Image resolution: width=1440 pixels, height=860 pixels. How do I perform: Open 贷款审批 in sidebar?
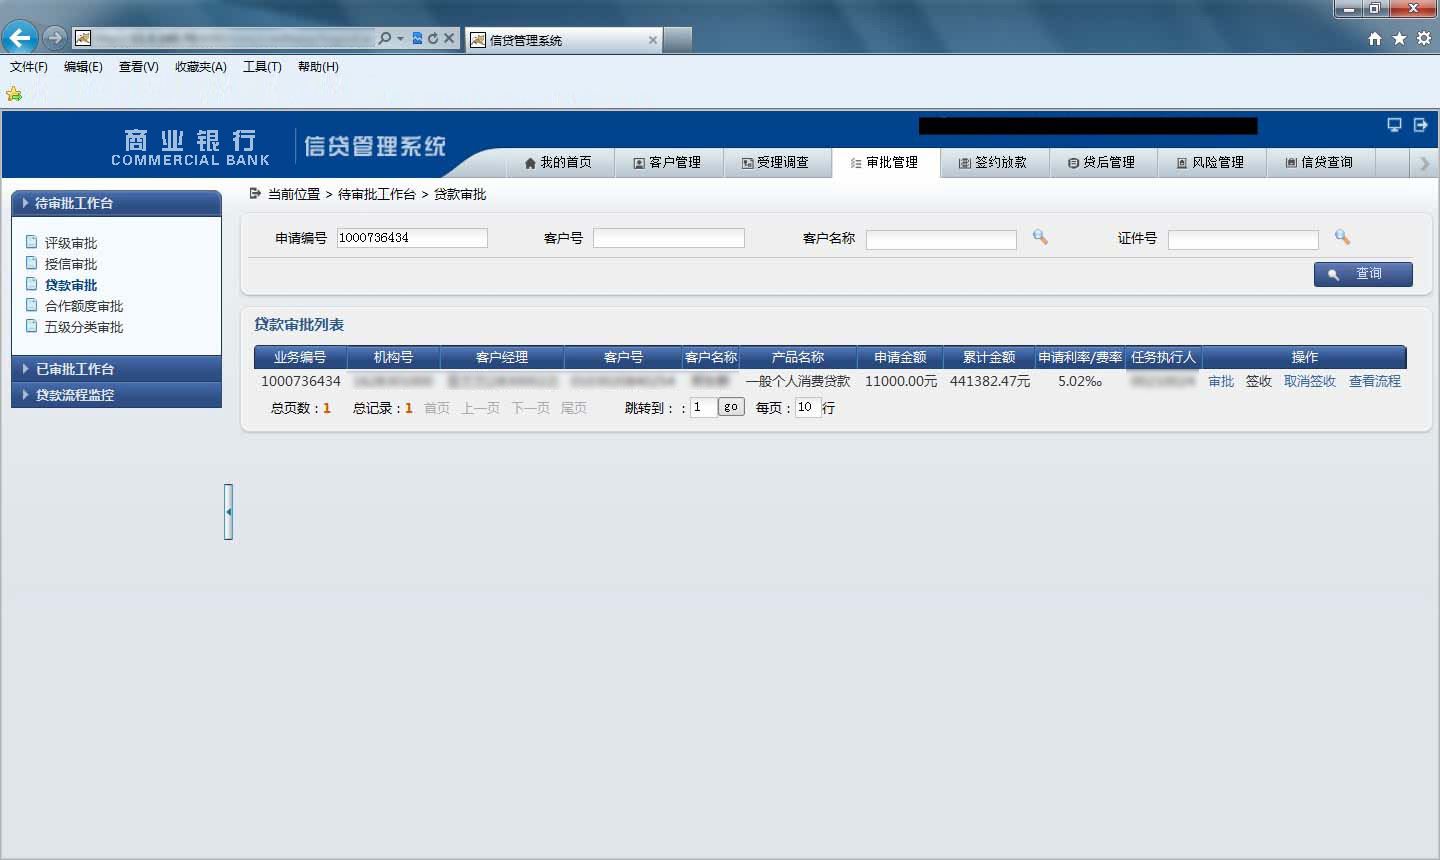71,285
